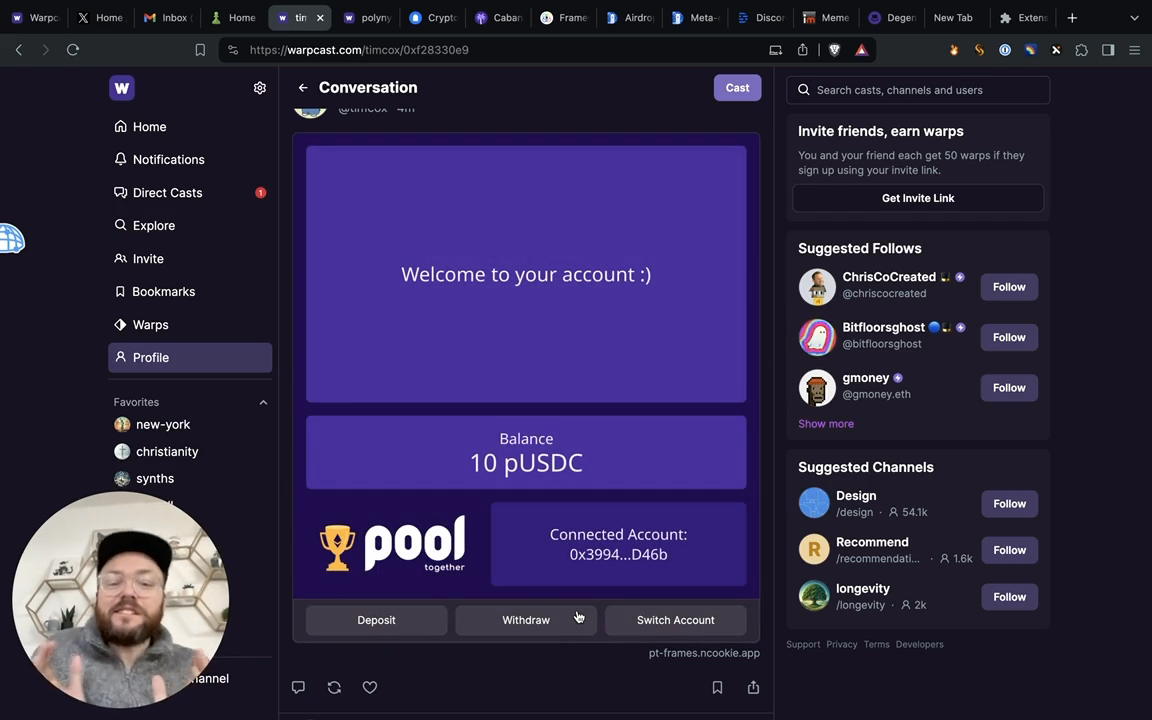Click in search casts, channels and users field
Screen dimensions: 1152x720
point(918,90)
